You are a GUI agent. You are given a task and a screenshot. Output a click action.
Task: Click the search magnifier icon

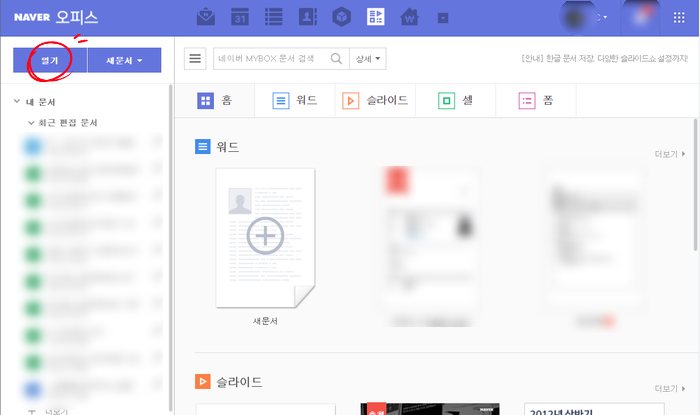(x=336, y=58)
